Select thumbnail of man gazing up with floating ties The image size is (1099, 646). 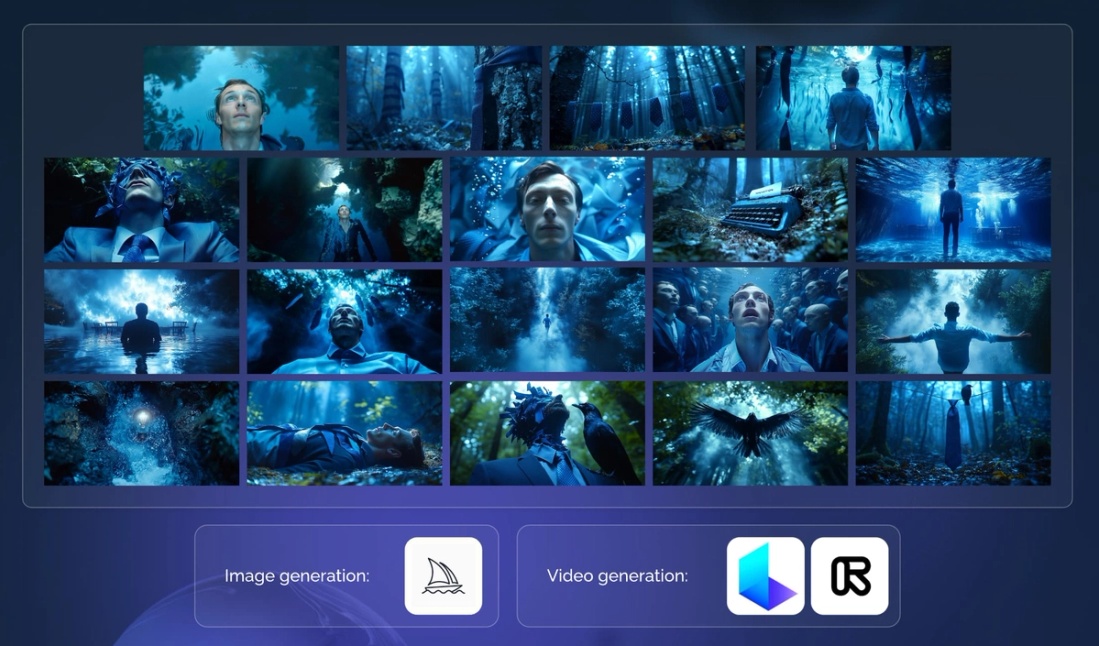tap(345, 321)
